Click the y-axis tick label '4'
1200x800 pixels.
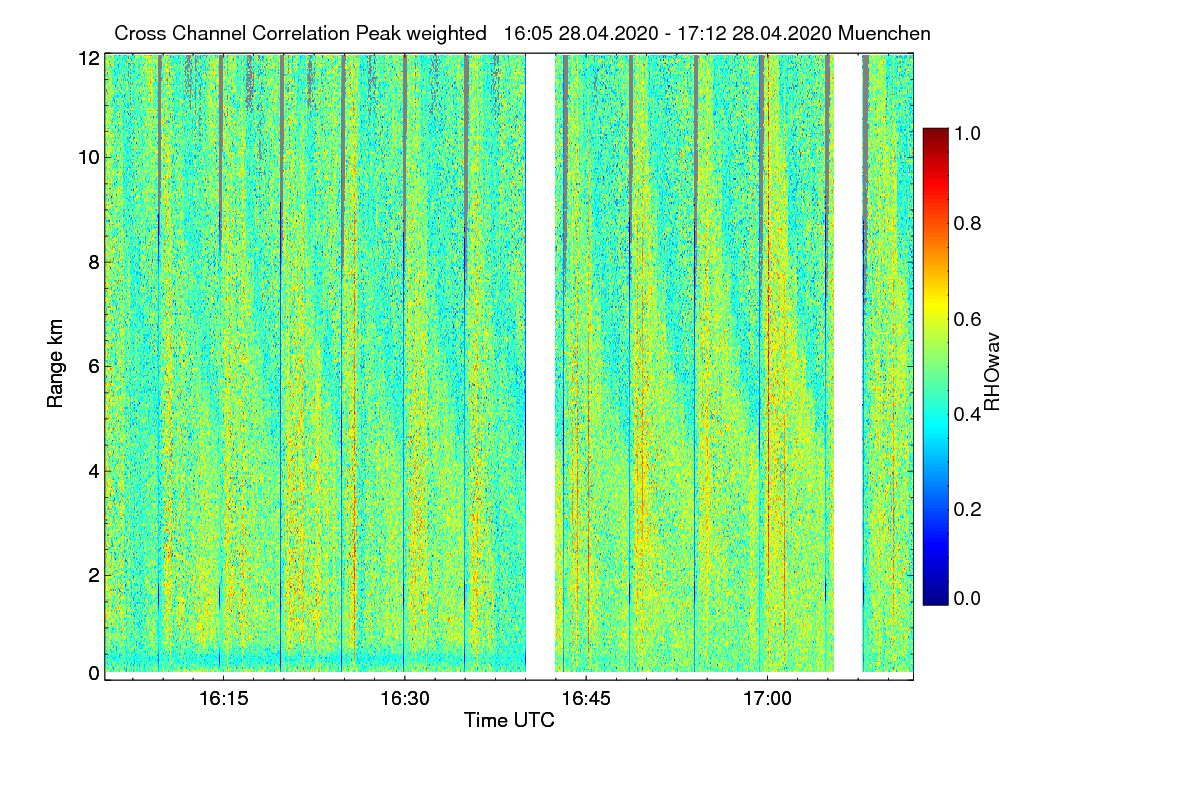click(94, 470)
